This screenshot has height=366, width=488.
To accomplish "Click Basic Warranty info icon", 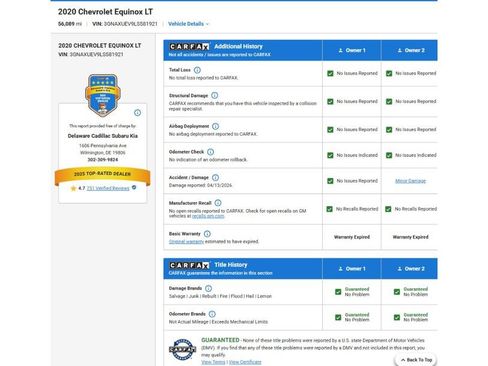I will (x=207, y=234).
